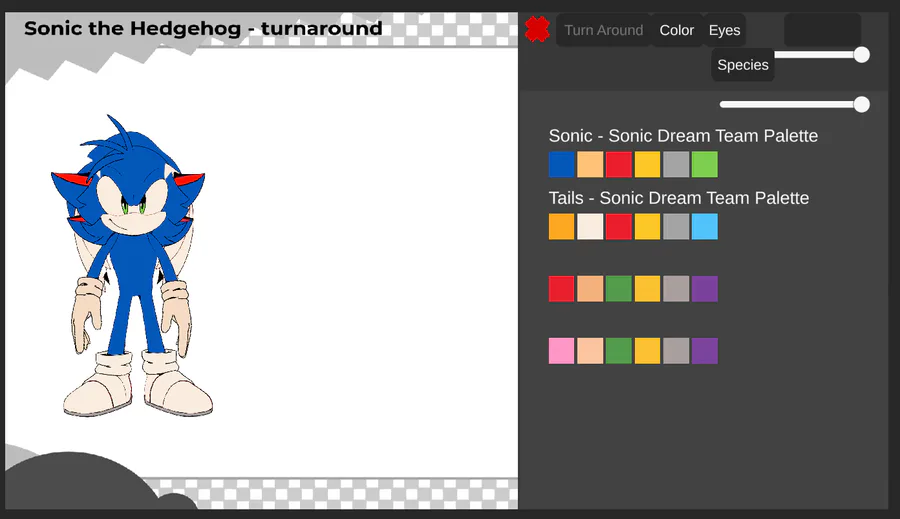
Task: Click the Sonic character drawing on canvas
Action: pos(133,265)
